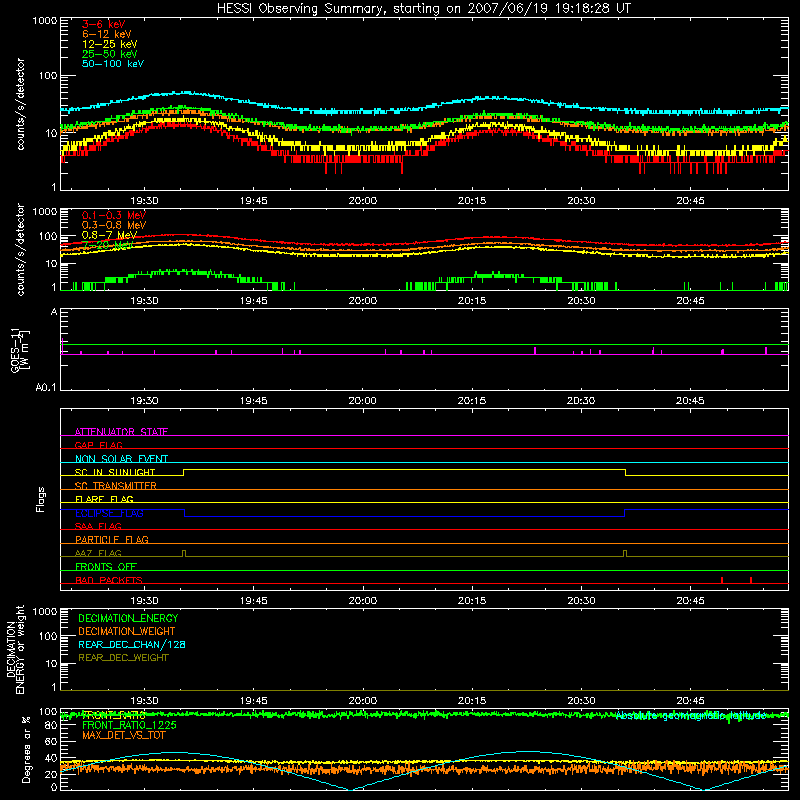
Task: Click the 7-20 MeV legend label
Action: tap(108, 245)
